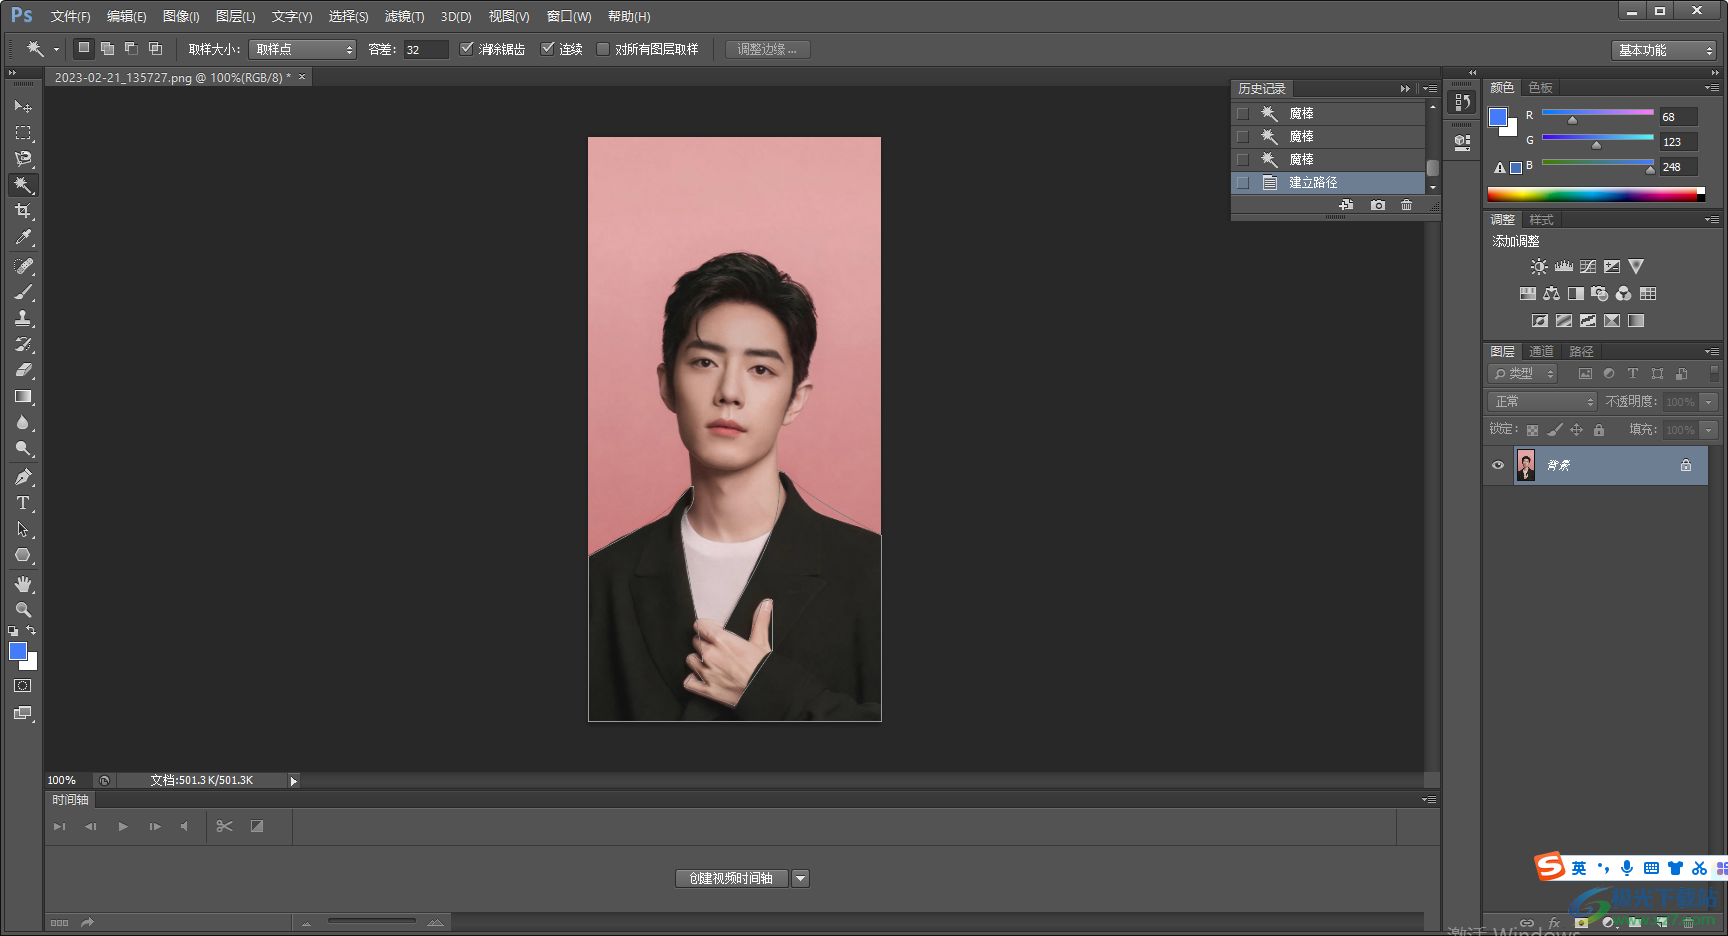The height and width of the screenshot is (936, 1728).
Task: Uncheck the 连续 contiguous checkbox
Action: [548, 49]
